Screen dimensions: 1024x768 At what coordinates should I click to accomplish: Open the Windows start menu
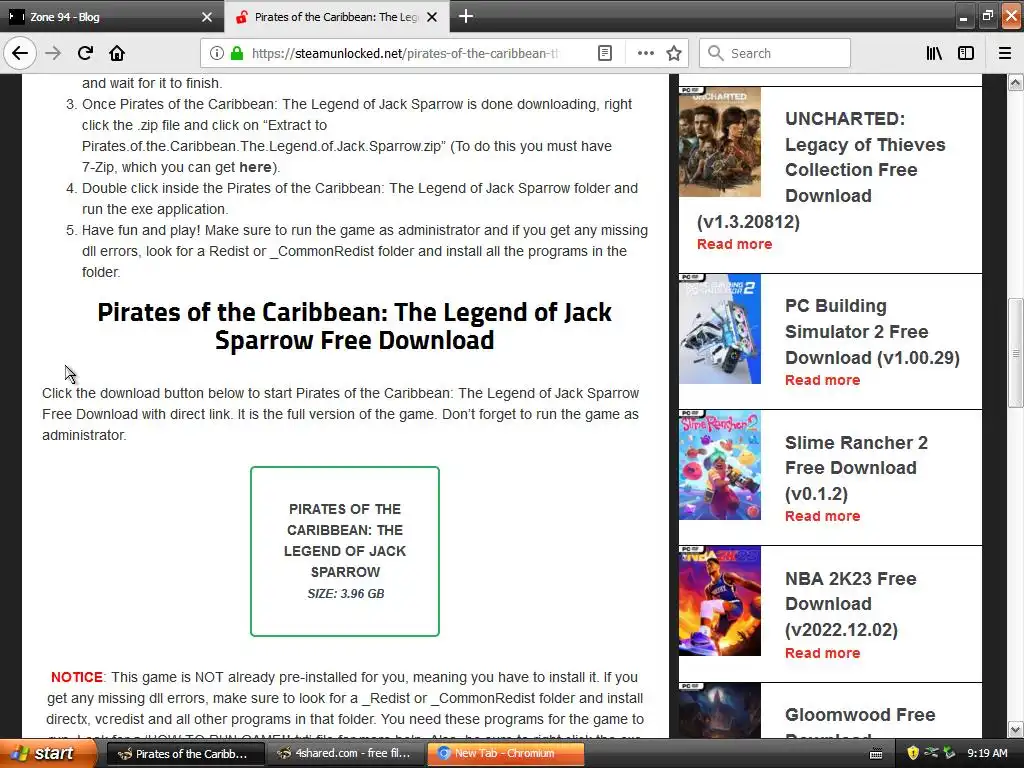click(x=47, y=753)
